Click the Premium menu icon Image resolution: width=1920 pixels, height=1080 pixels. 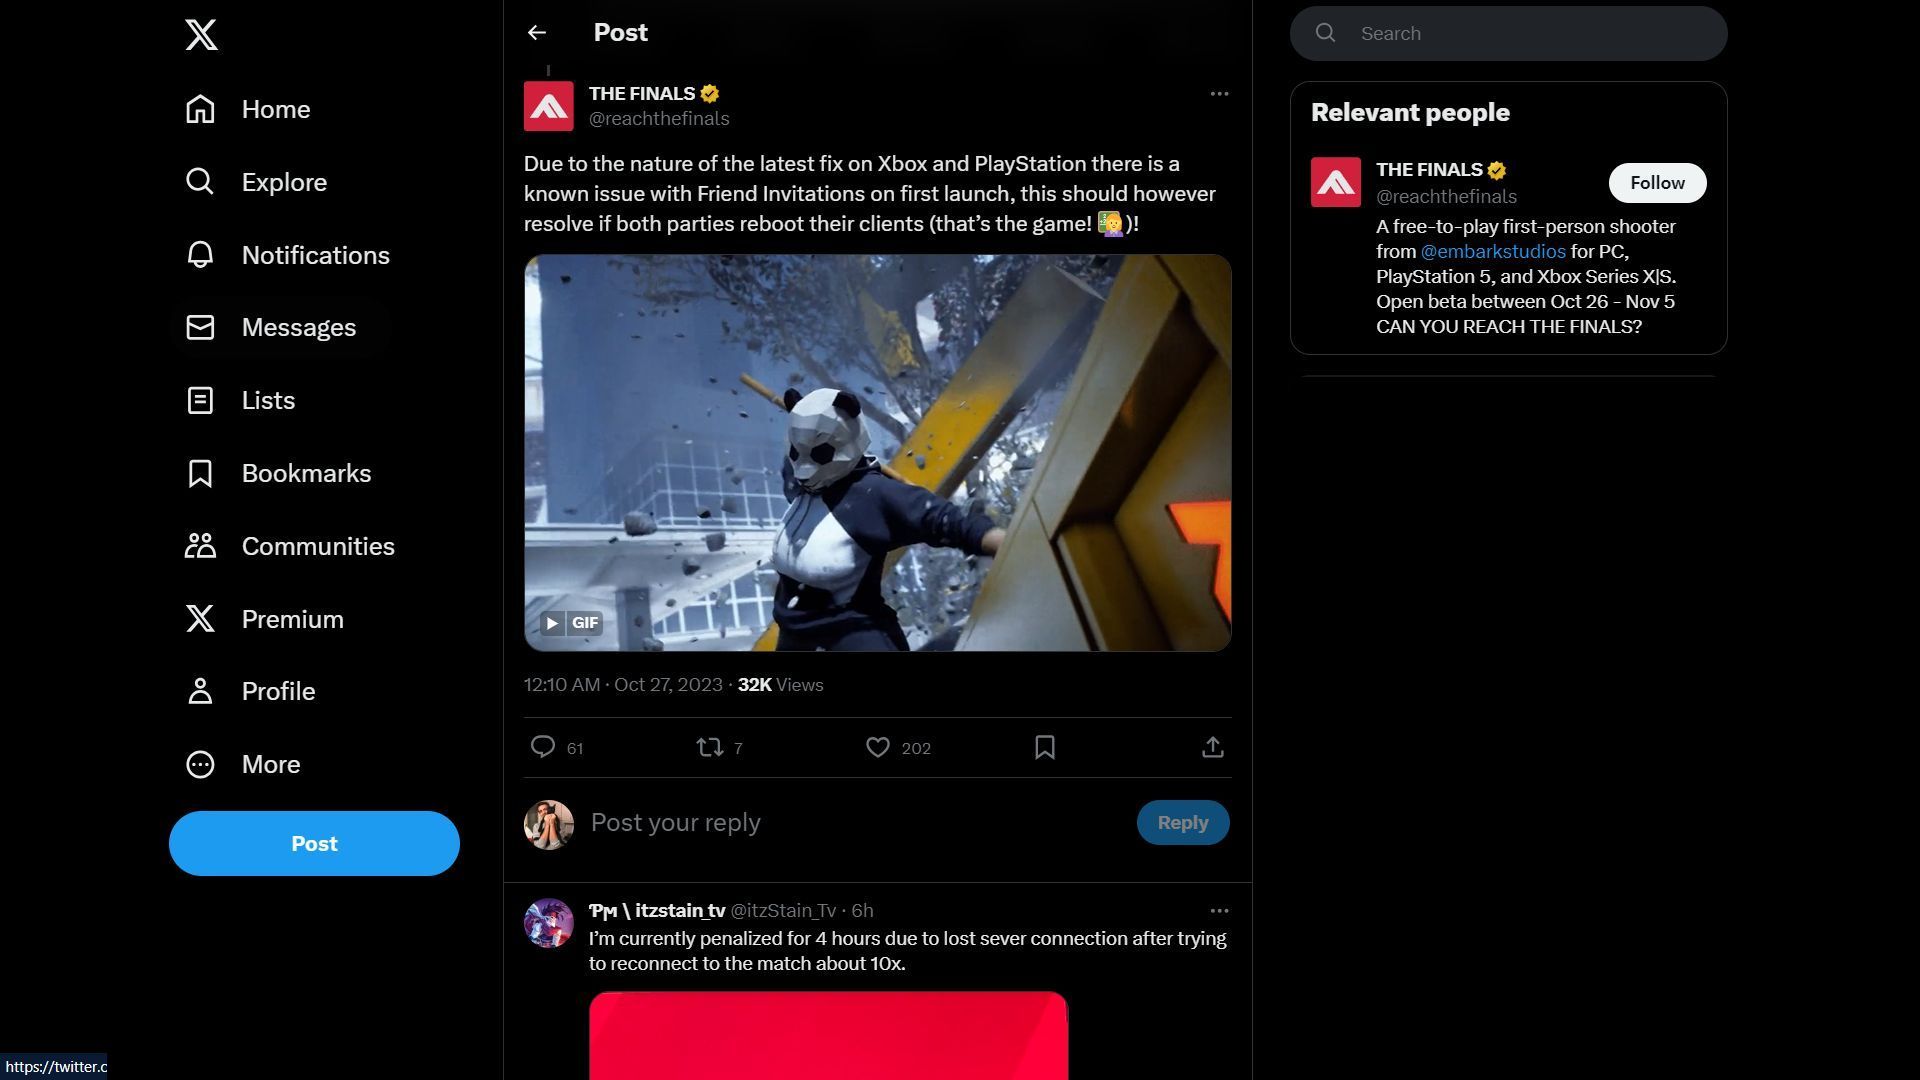(x=200, y=620)
